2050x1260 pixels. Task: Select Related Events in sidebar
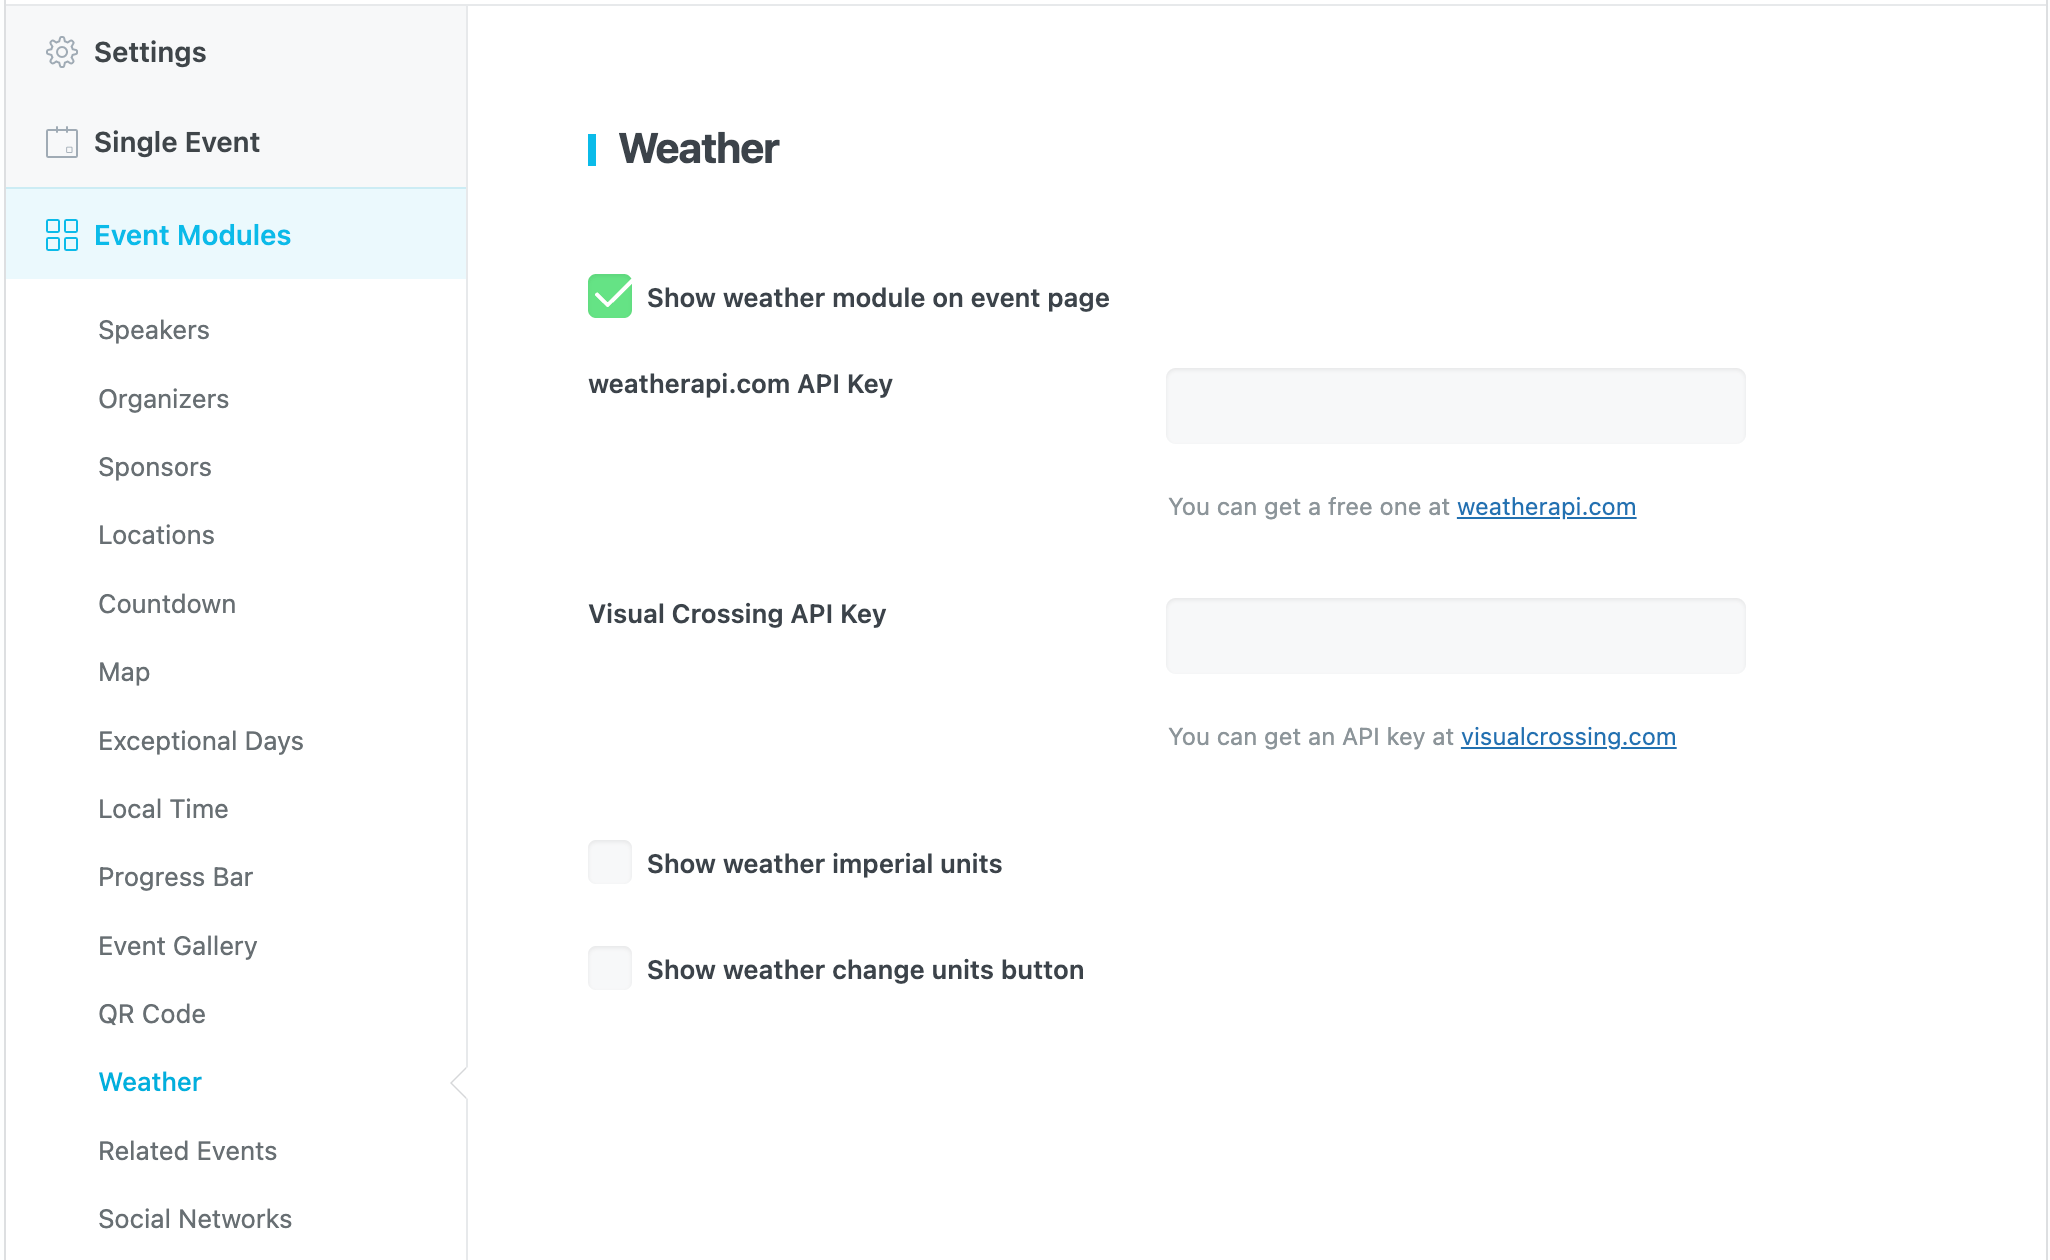(x=188, y=1151)
